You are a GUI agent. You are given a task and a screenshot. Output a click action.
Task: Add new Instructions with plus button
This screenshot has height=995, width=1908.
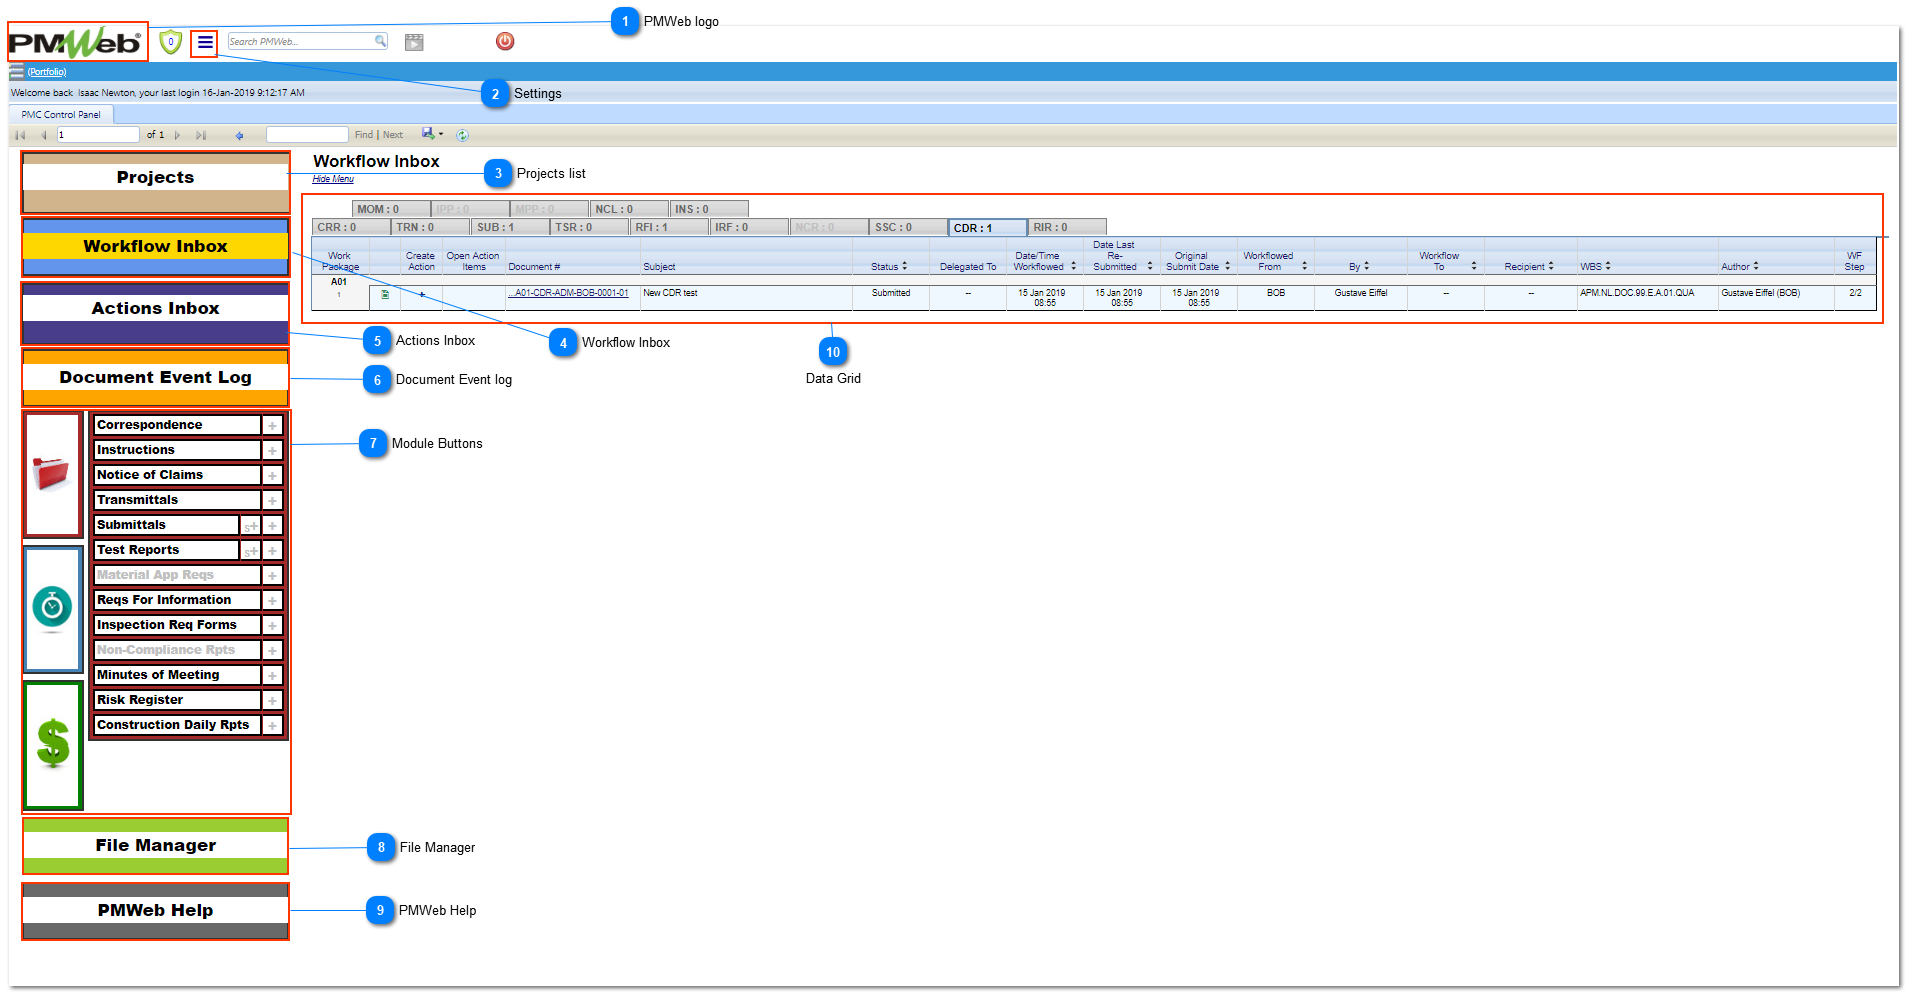tap(272, 451)
